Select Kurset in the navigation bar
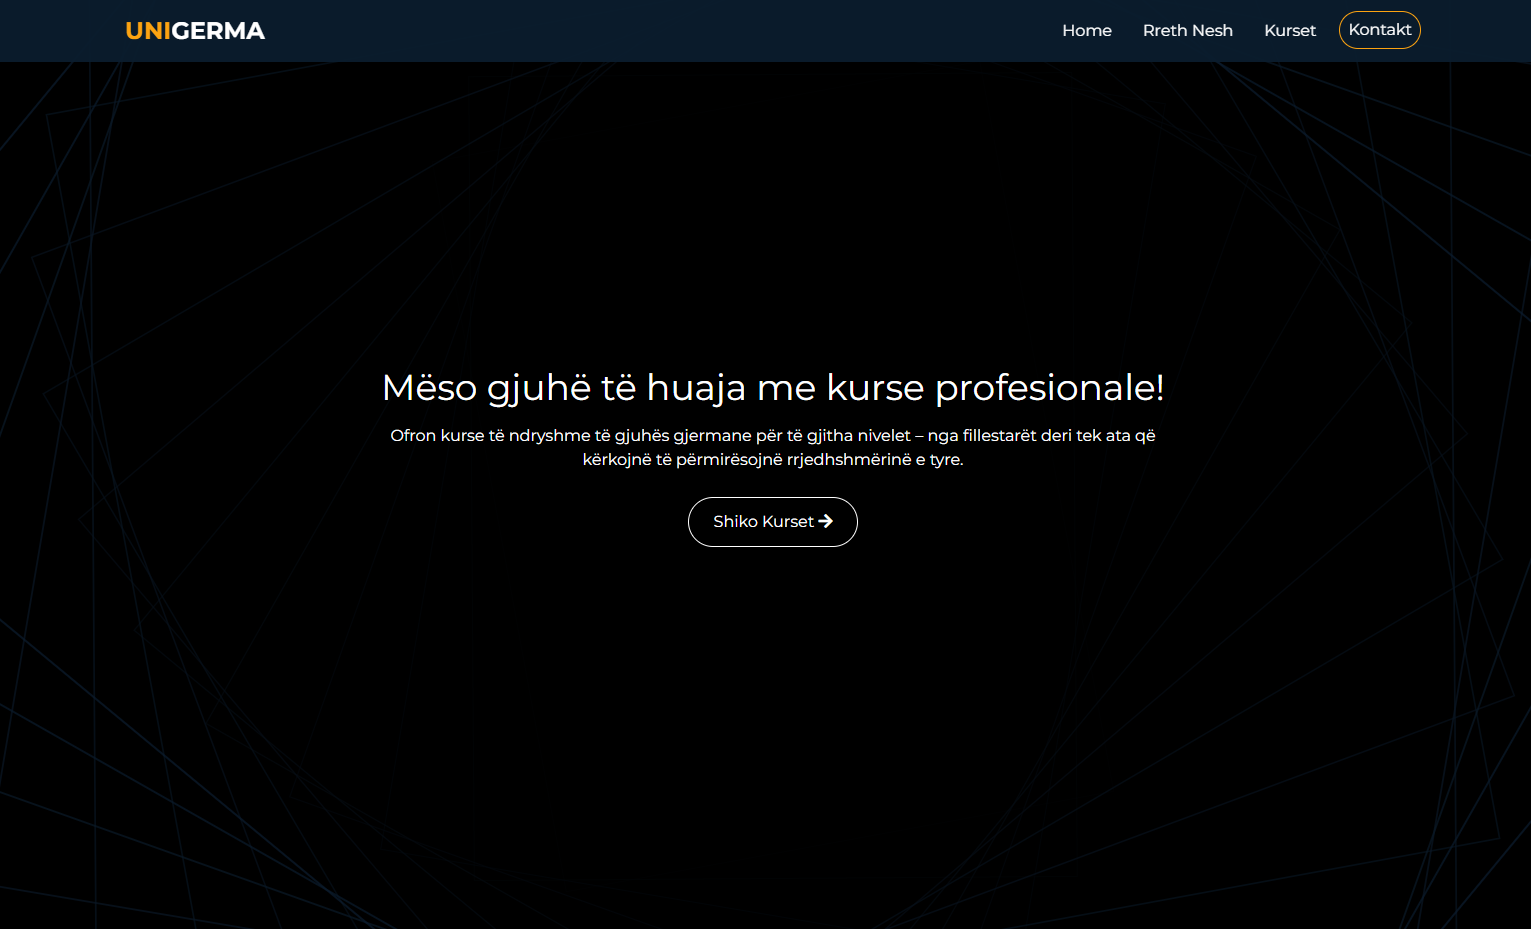The width and height of the screenshot is (1531, 929). point(1289,31)
